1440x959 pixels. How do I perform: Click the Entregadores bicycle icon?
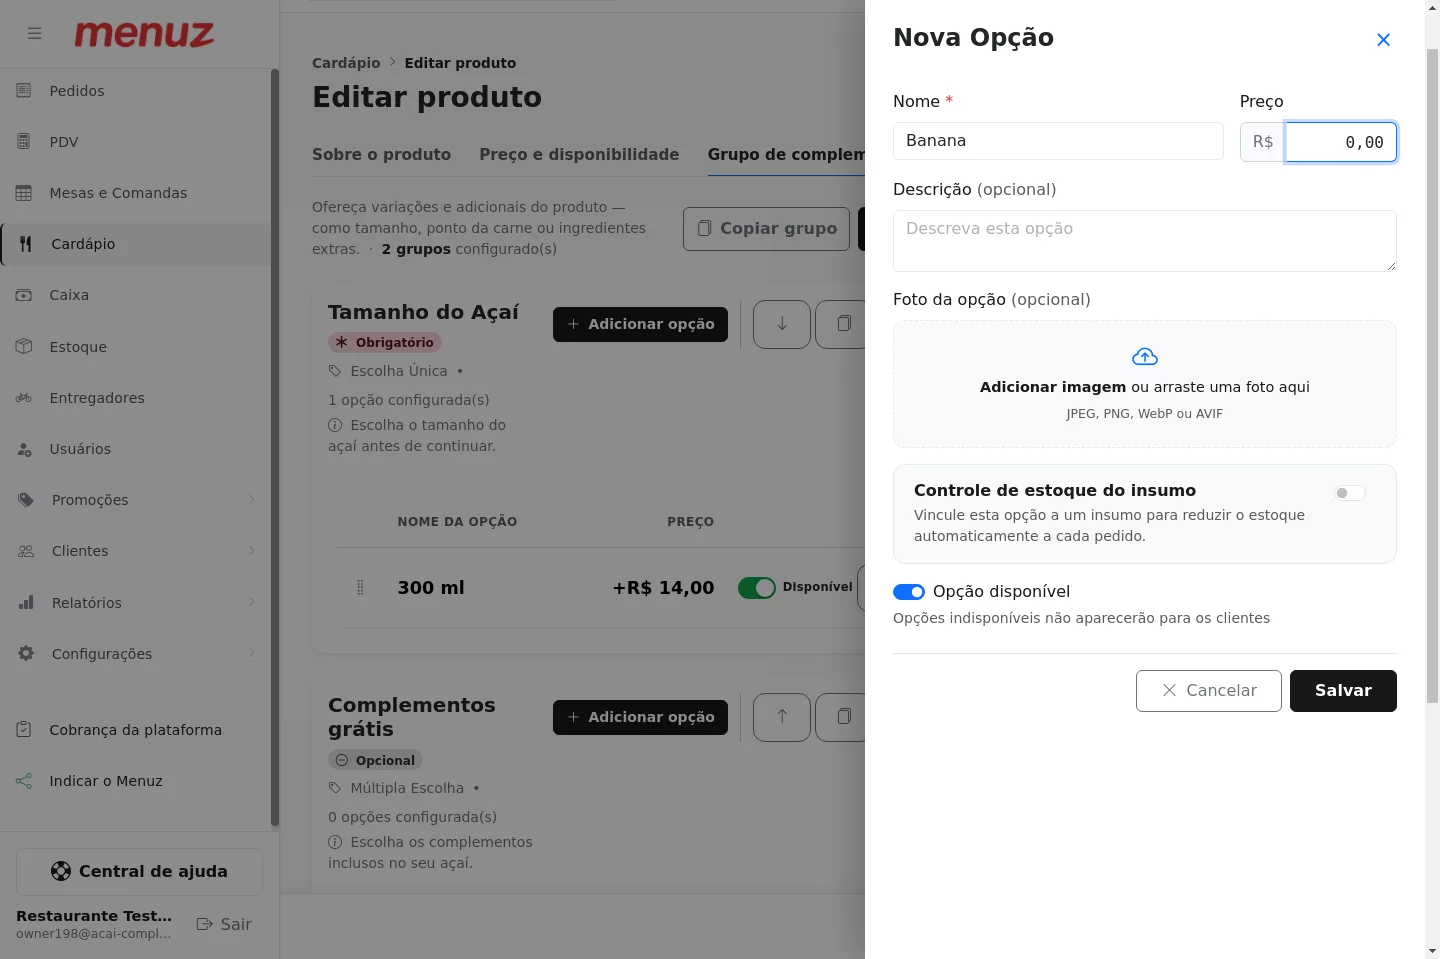[24, 398]
